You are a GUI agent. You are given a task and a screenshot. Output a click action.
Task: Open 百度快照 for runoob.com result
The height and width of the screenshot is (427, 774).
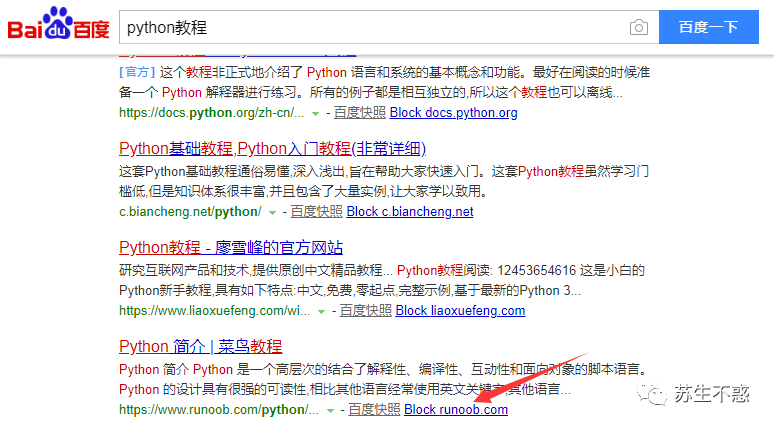click(x=375, y=410)
